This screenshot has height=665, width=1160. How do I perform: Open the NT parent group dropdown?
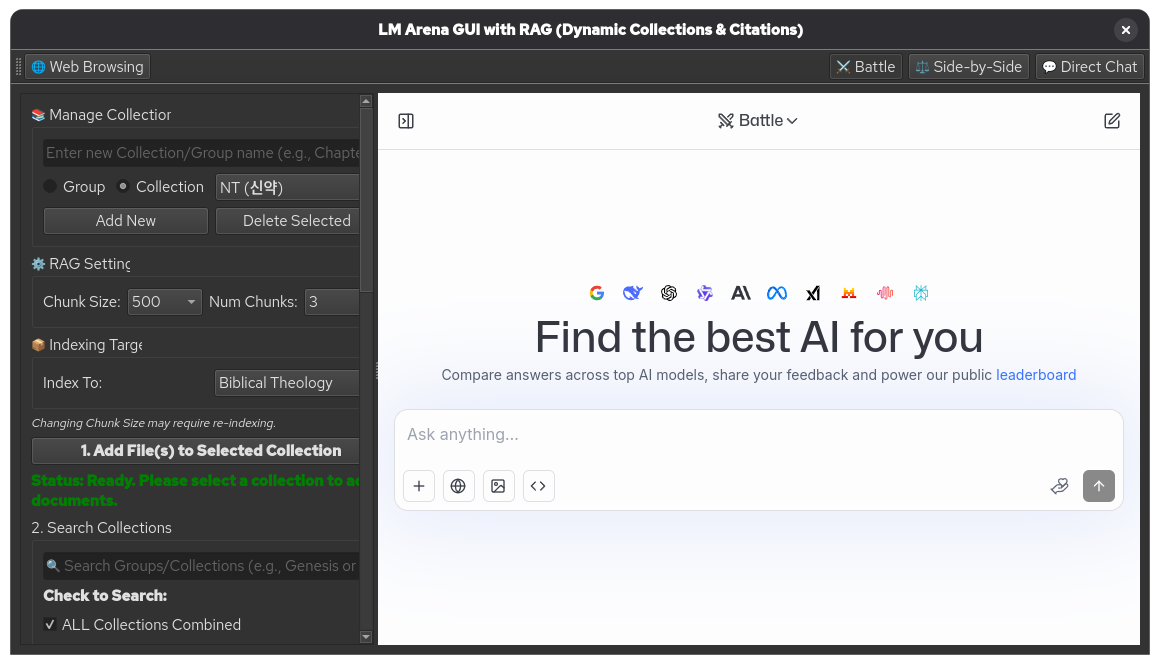(x=287, y=187)
